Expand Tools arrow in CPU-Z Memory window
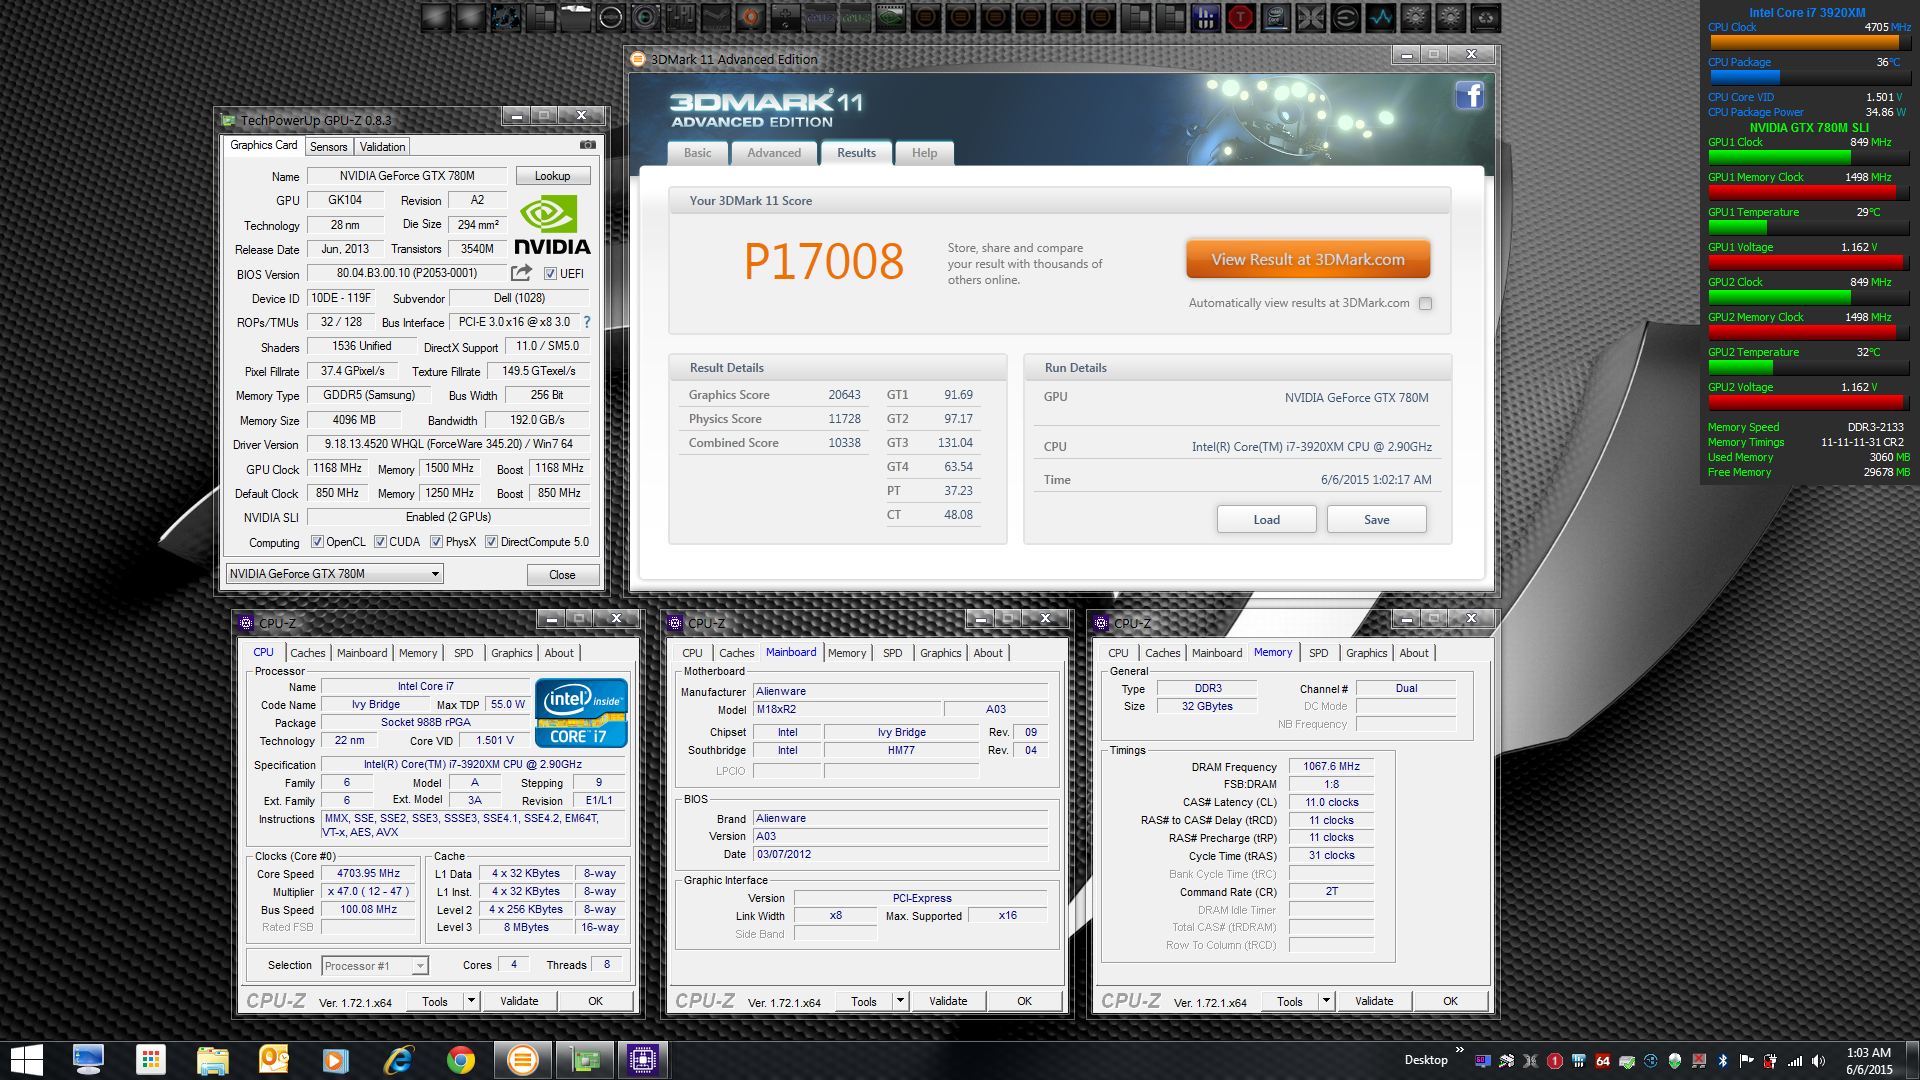The height and width of the screenshot is (1080, 1920). point(1326,1001)
